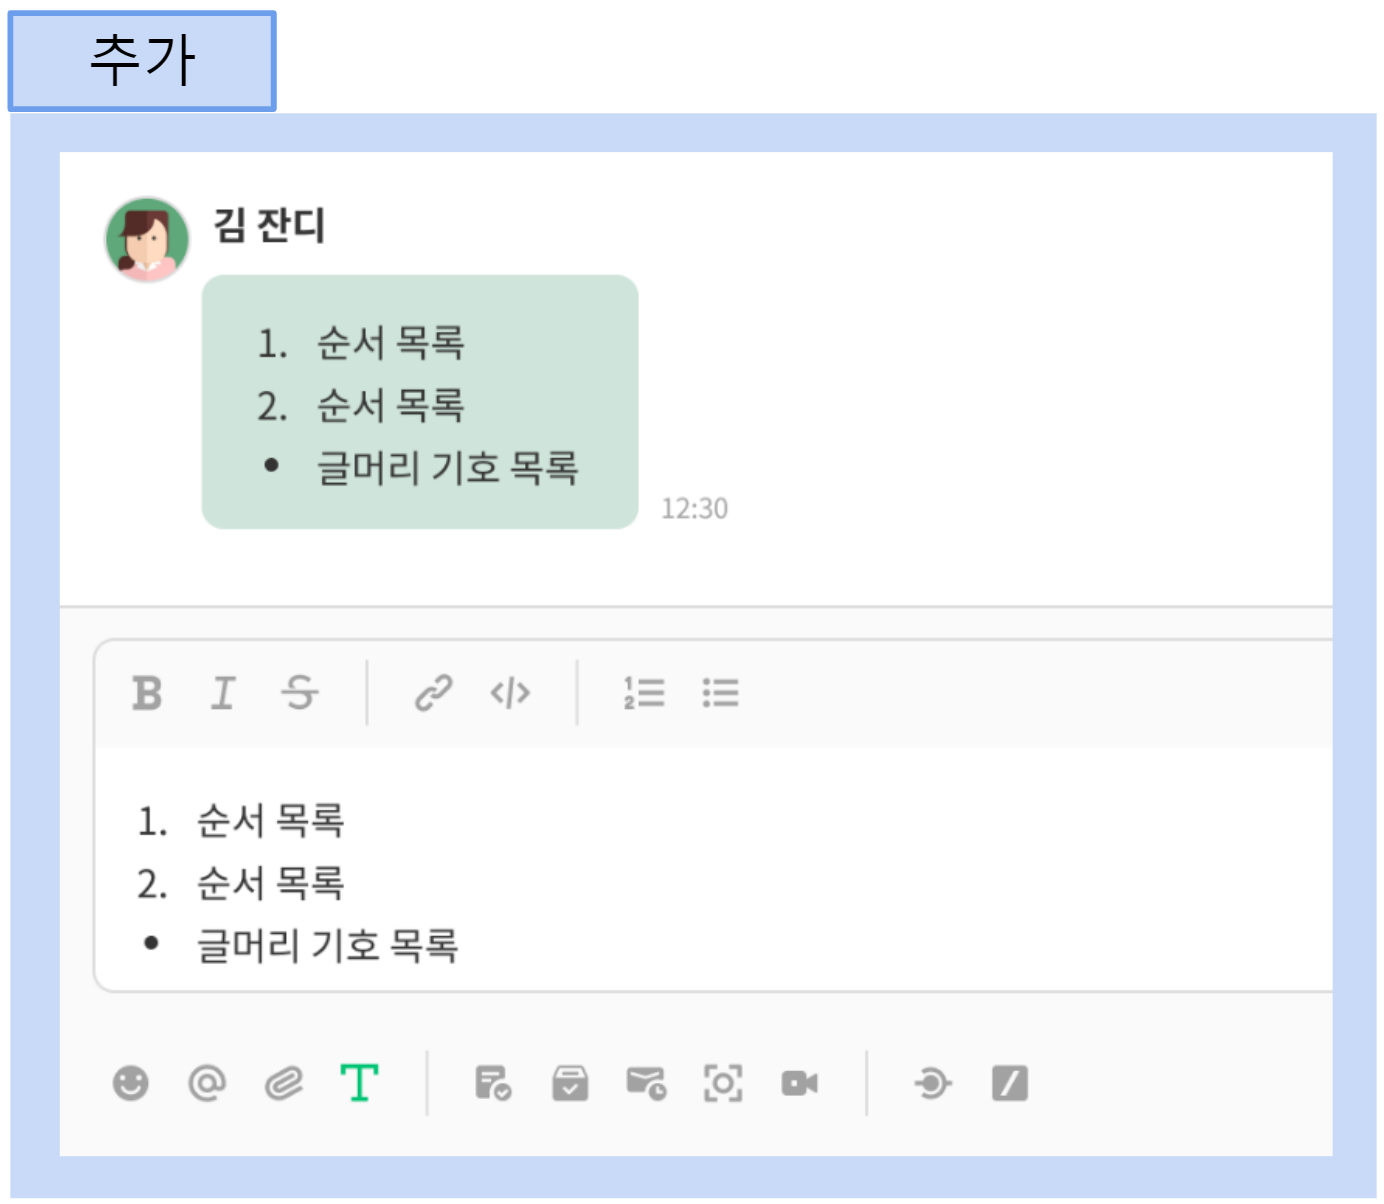Open slash commands icon
The width and height of the screenshot is (1384, 1204).
[1009, 1083]
